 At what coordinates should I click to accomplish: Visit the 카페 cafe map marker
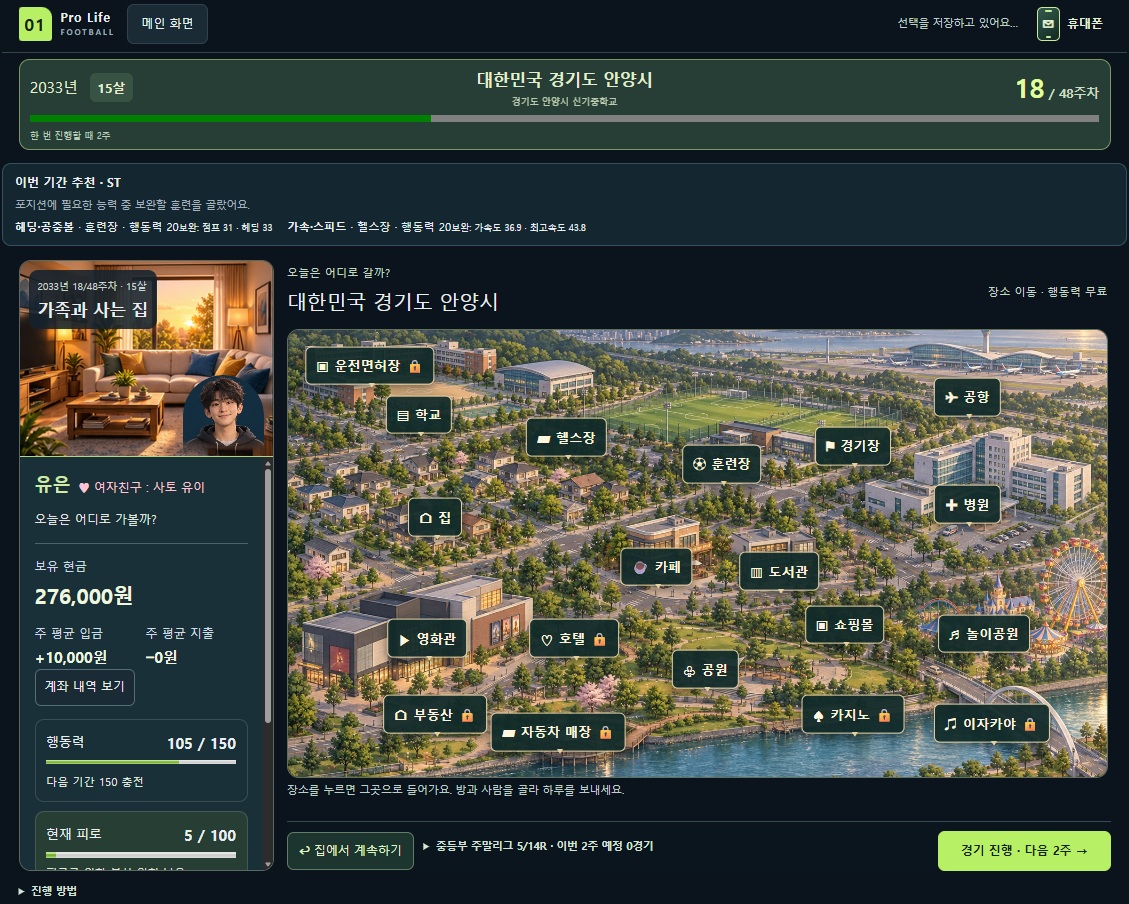(656, 567)
